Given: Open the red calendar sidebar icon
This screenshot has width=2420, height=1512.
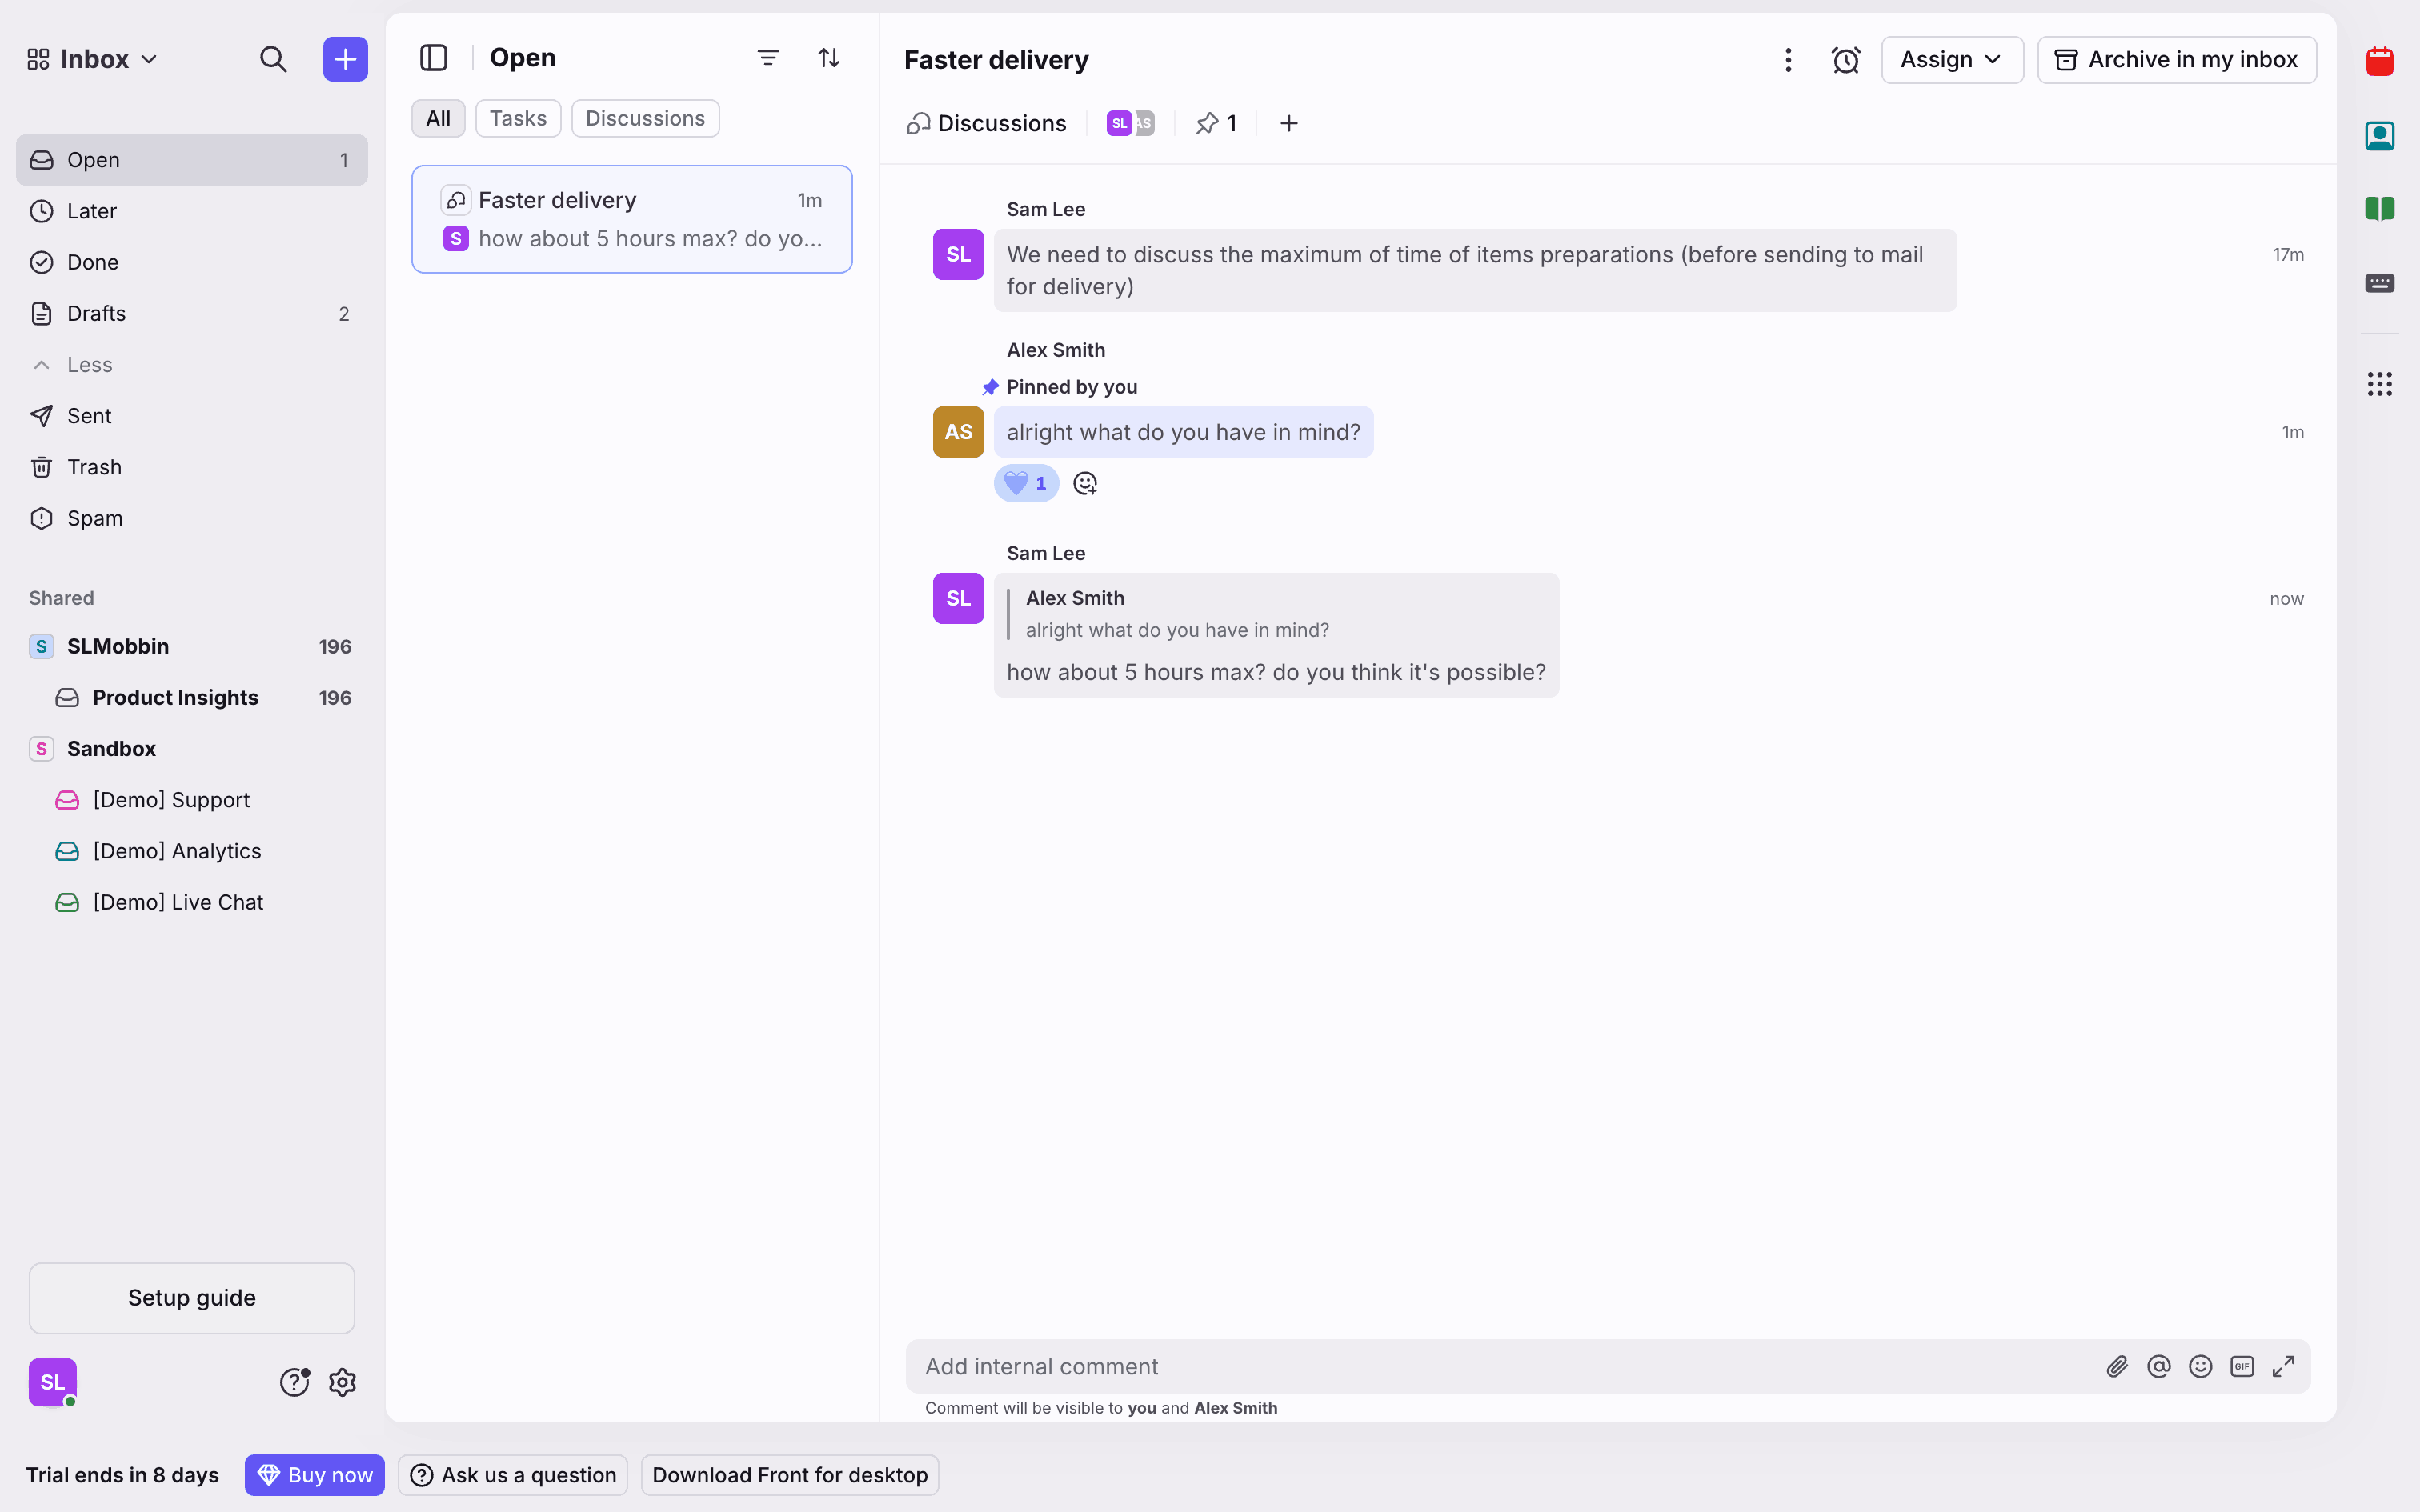Looking at the screenshot, I should pos(2379,61).
